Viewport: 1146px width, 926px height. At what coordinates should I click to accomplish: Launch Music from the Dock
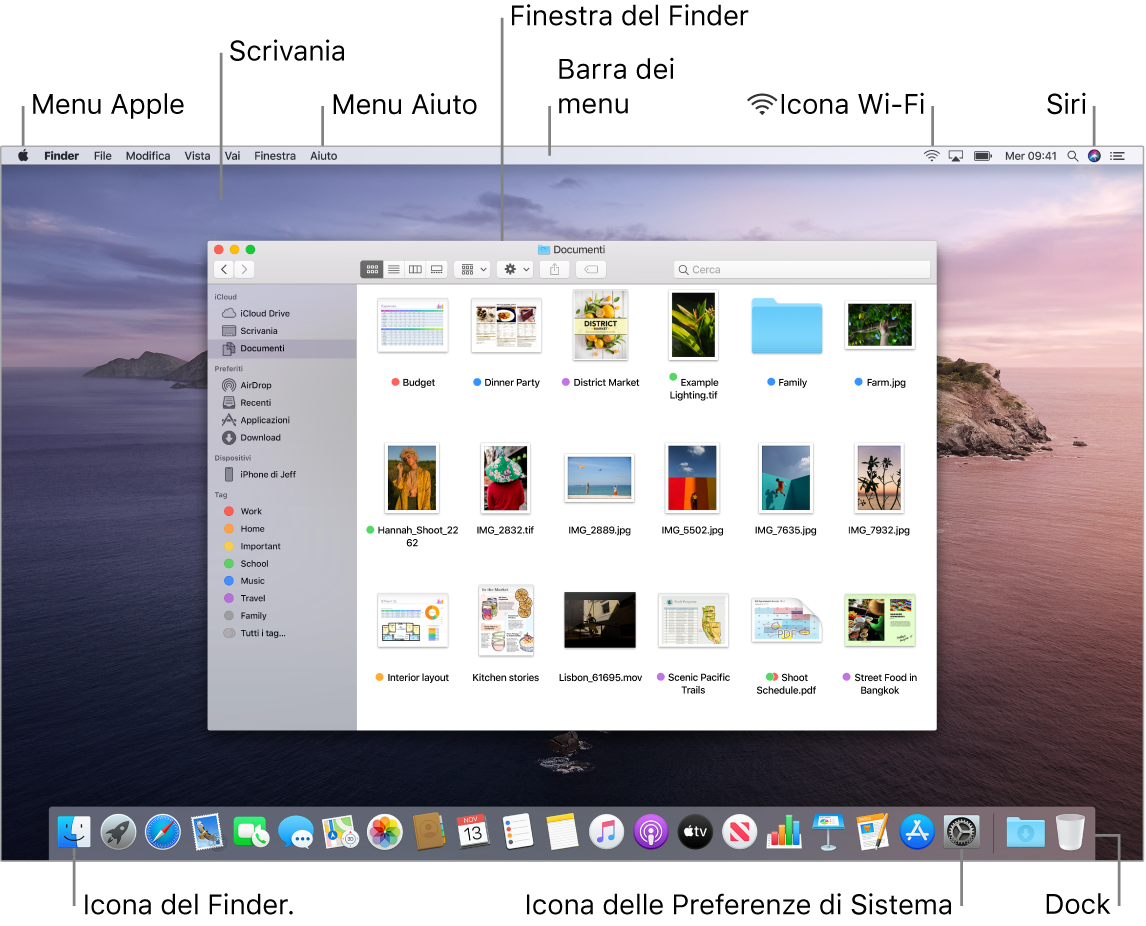pyautogui.click(x=606, y=831)
